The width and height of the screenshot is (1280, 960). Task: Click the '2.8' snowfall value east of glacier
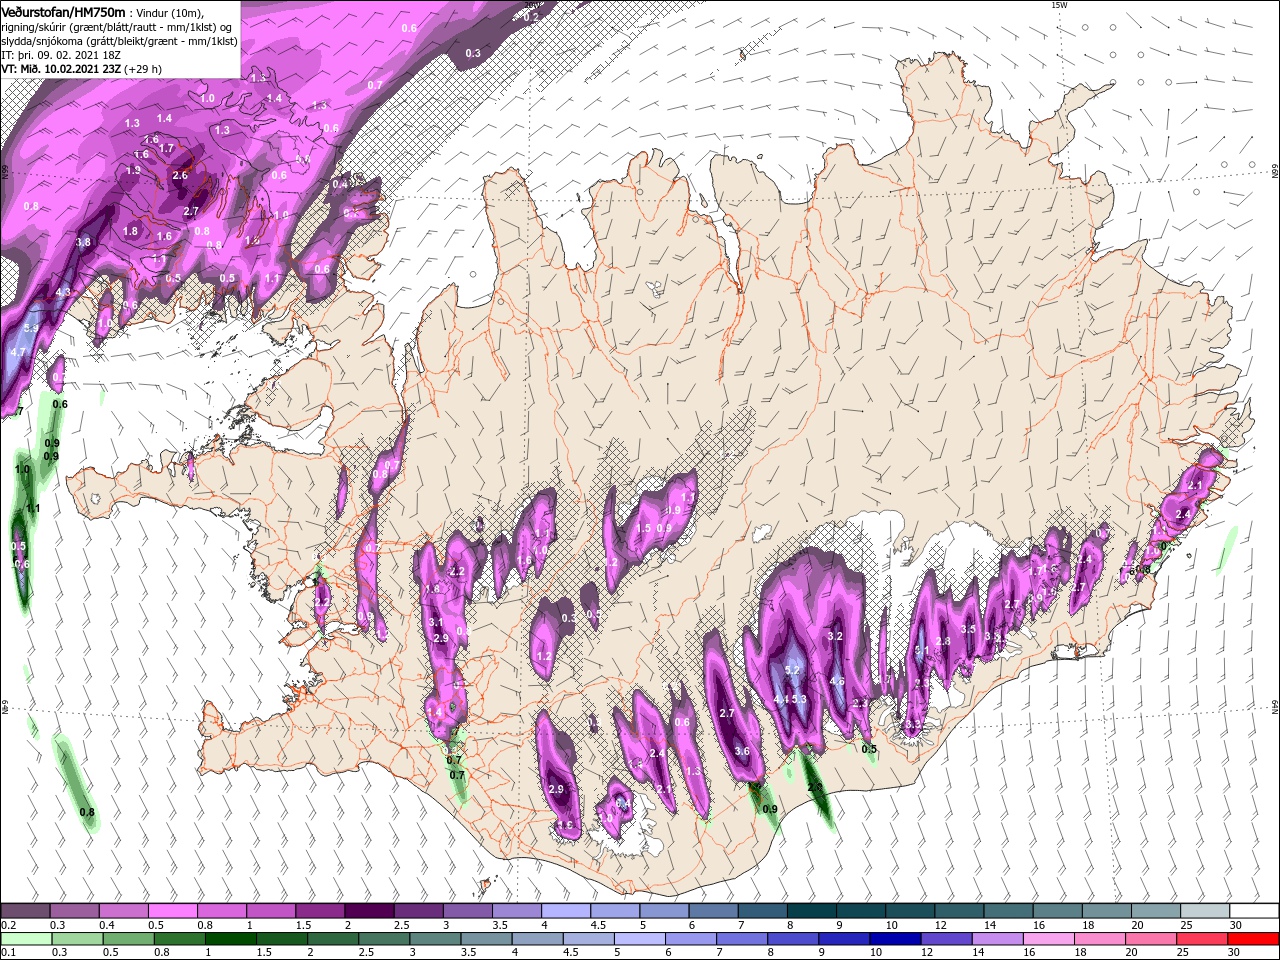coord(943,642)
